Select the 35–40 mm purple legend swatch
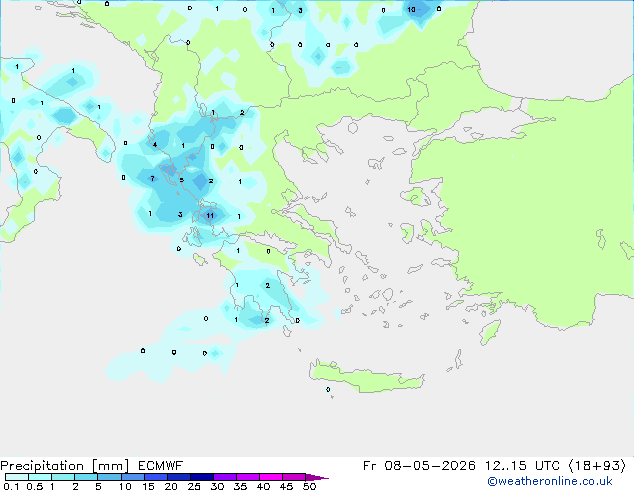 point(248,477)
